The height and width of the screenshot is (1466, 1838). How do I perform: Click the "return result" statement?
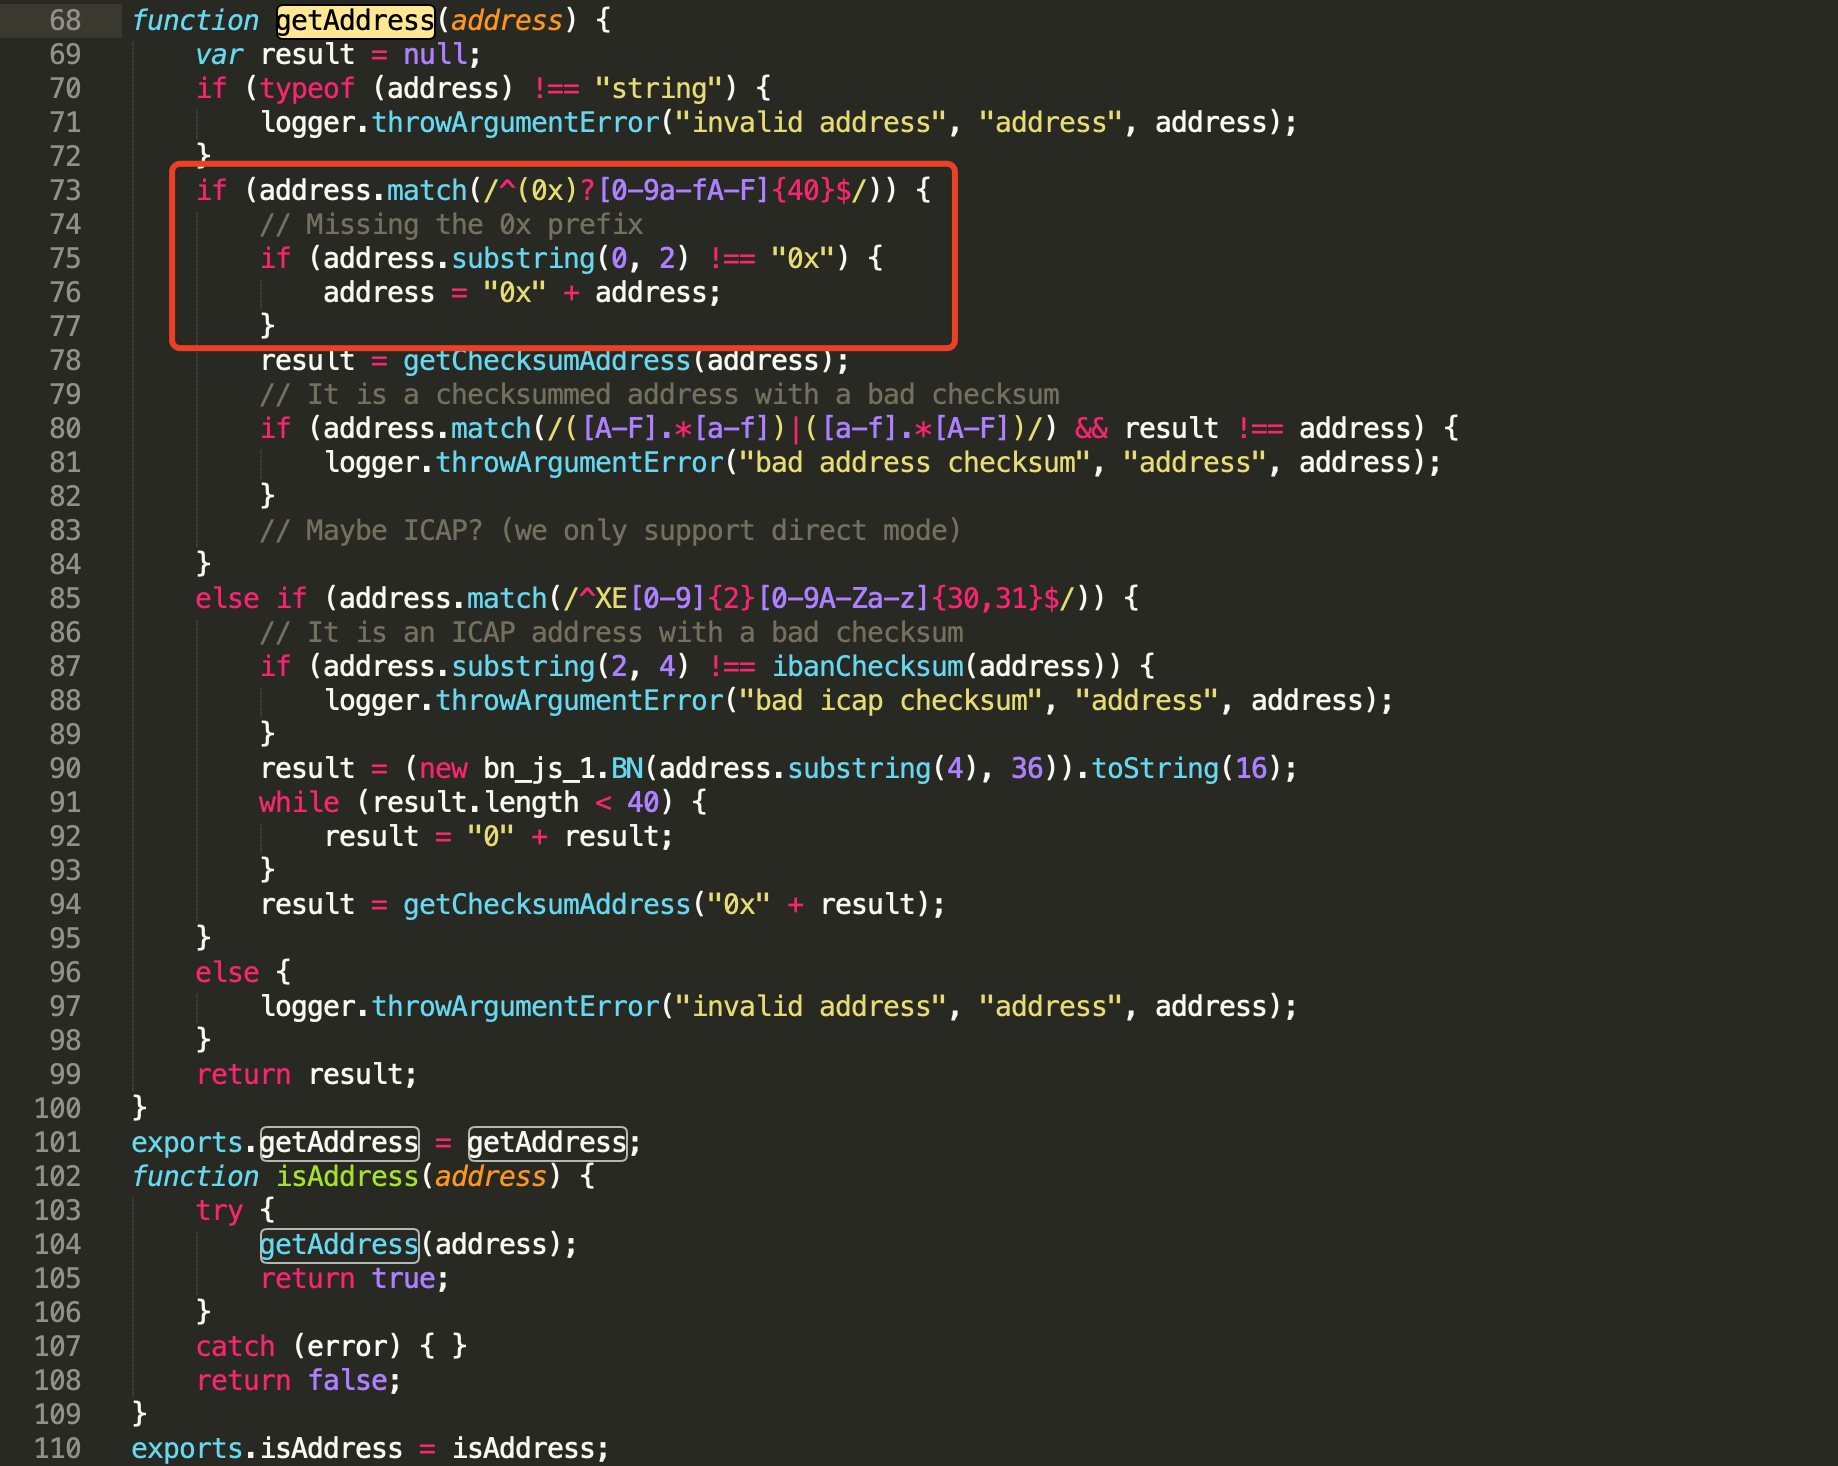tap(306, 1074)
